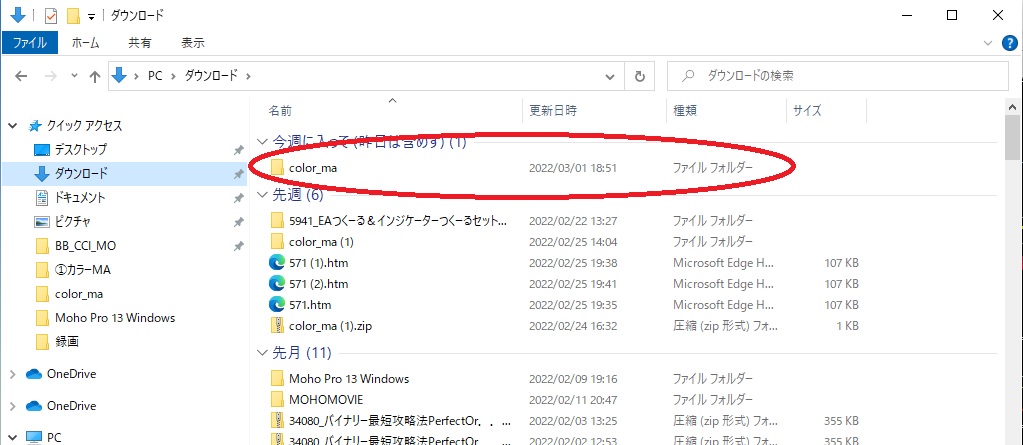The image size is (1023, 445).
Task: Open the 571 (1).htm Edge file
Action: (313, 263)
